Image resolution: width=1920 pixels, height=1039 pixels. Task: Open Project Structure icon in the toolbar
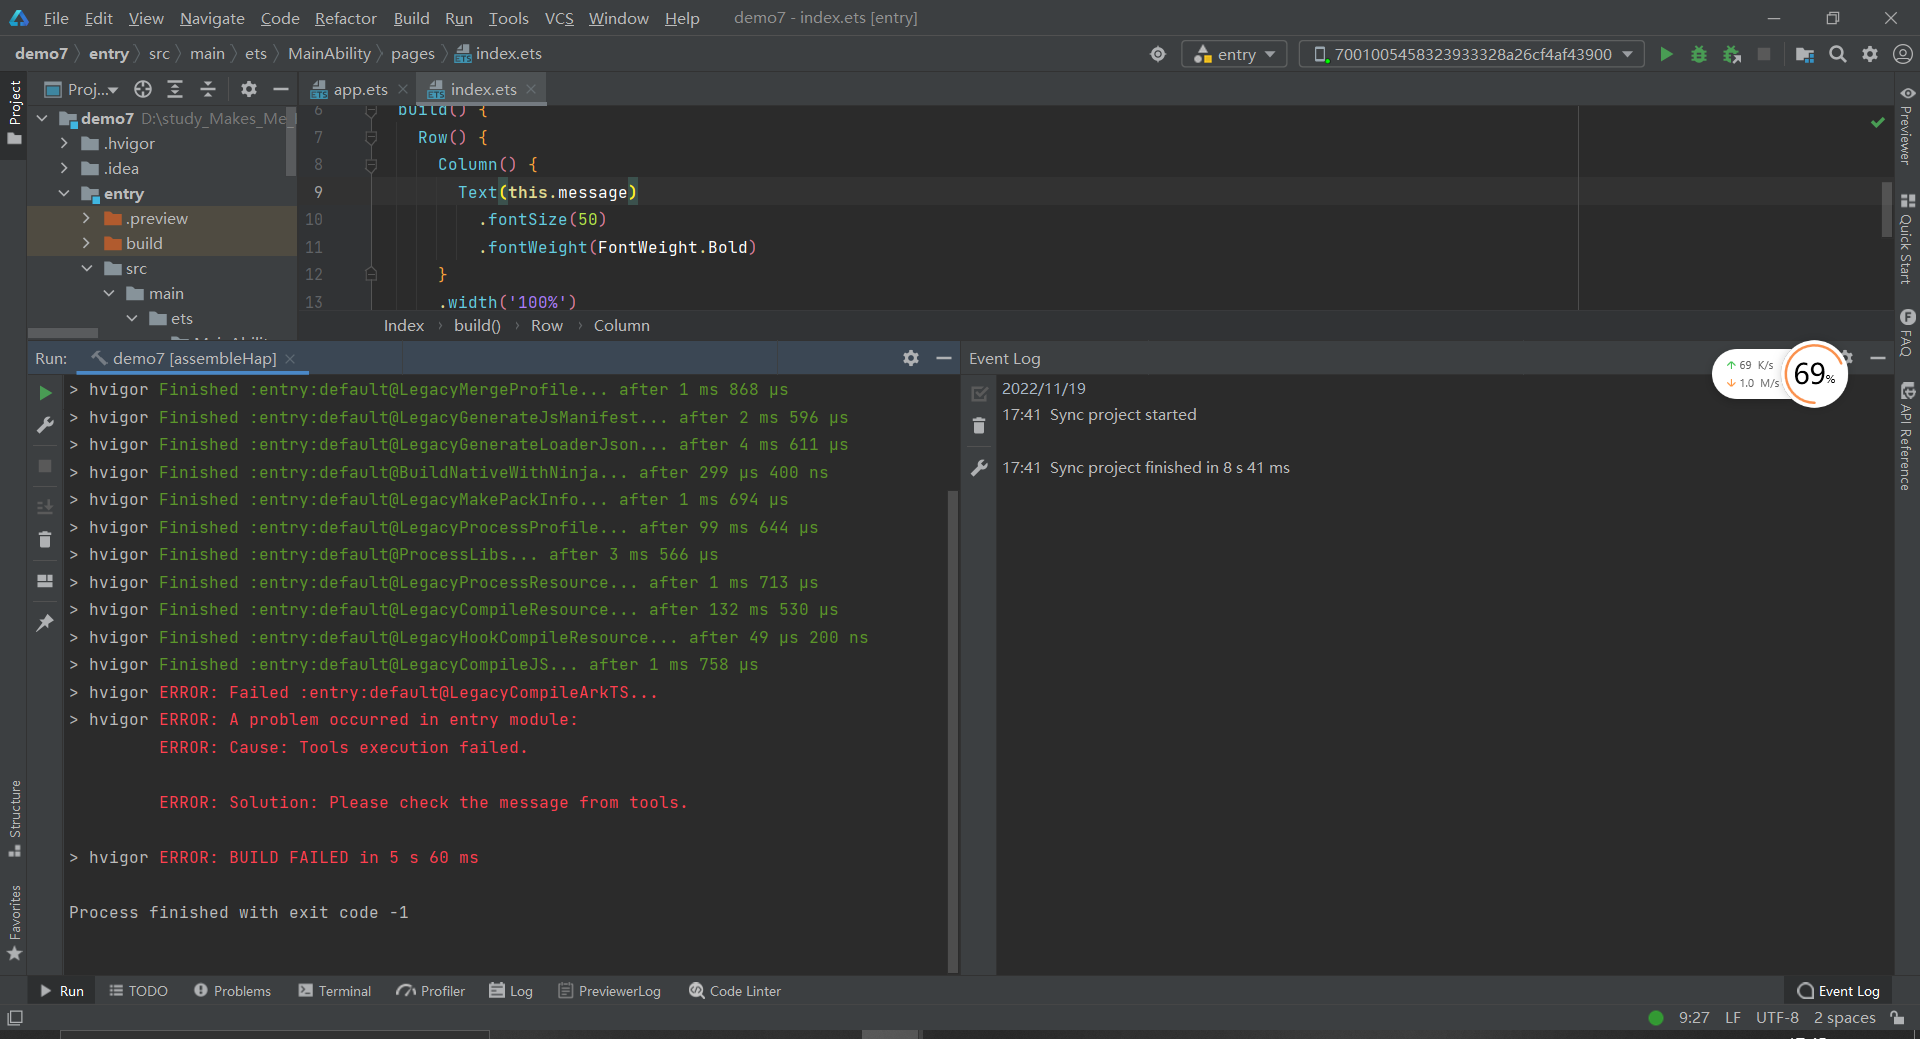(x=1805, y=54)
